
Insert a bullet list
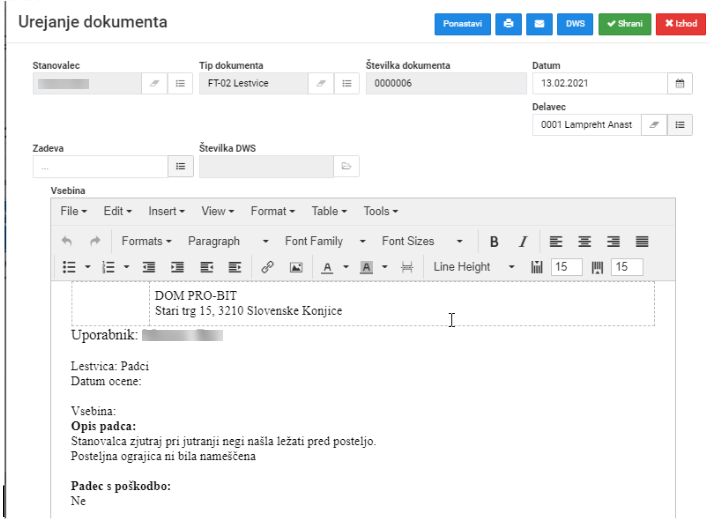pyautogui.click(x=69, y=267)
